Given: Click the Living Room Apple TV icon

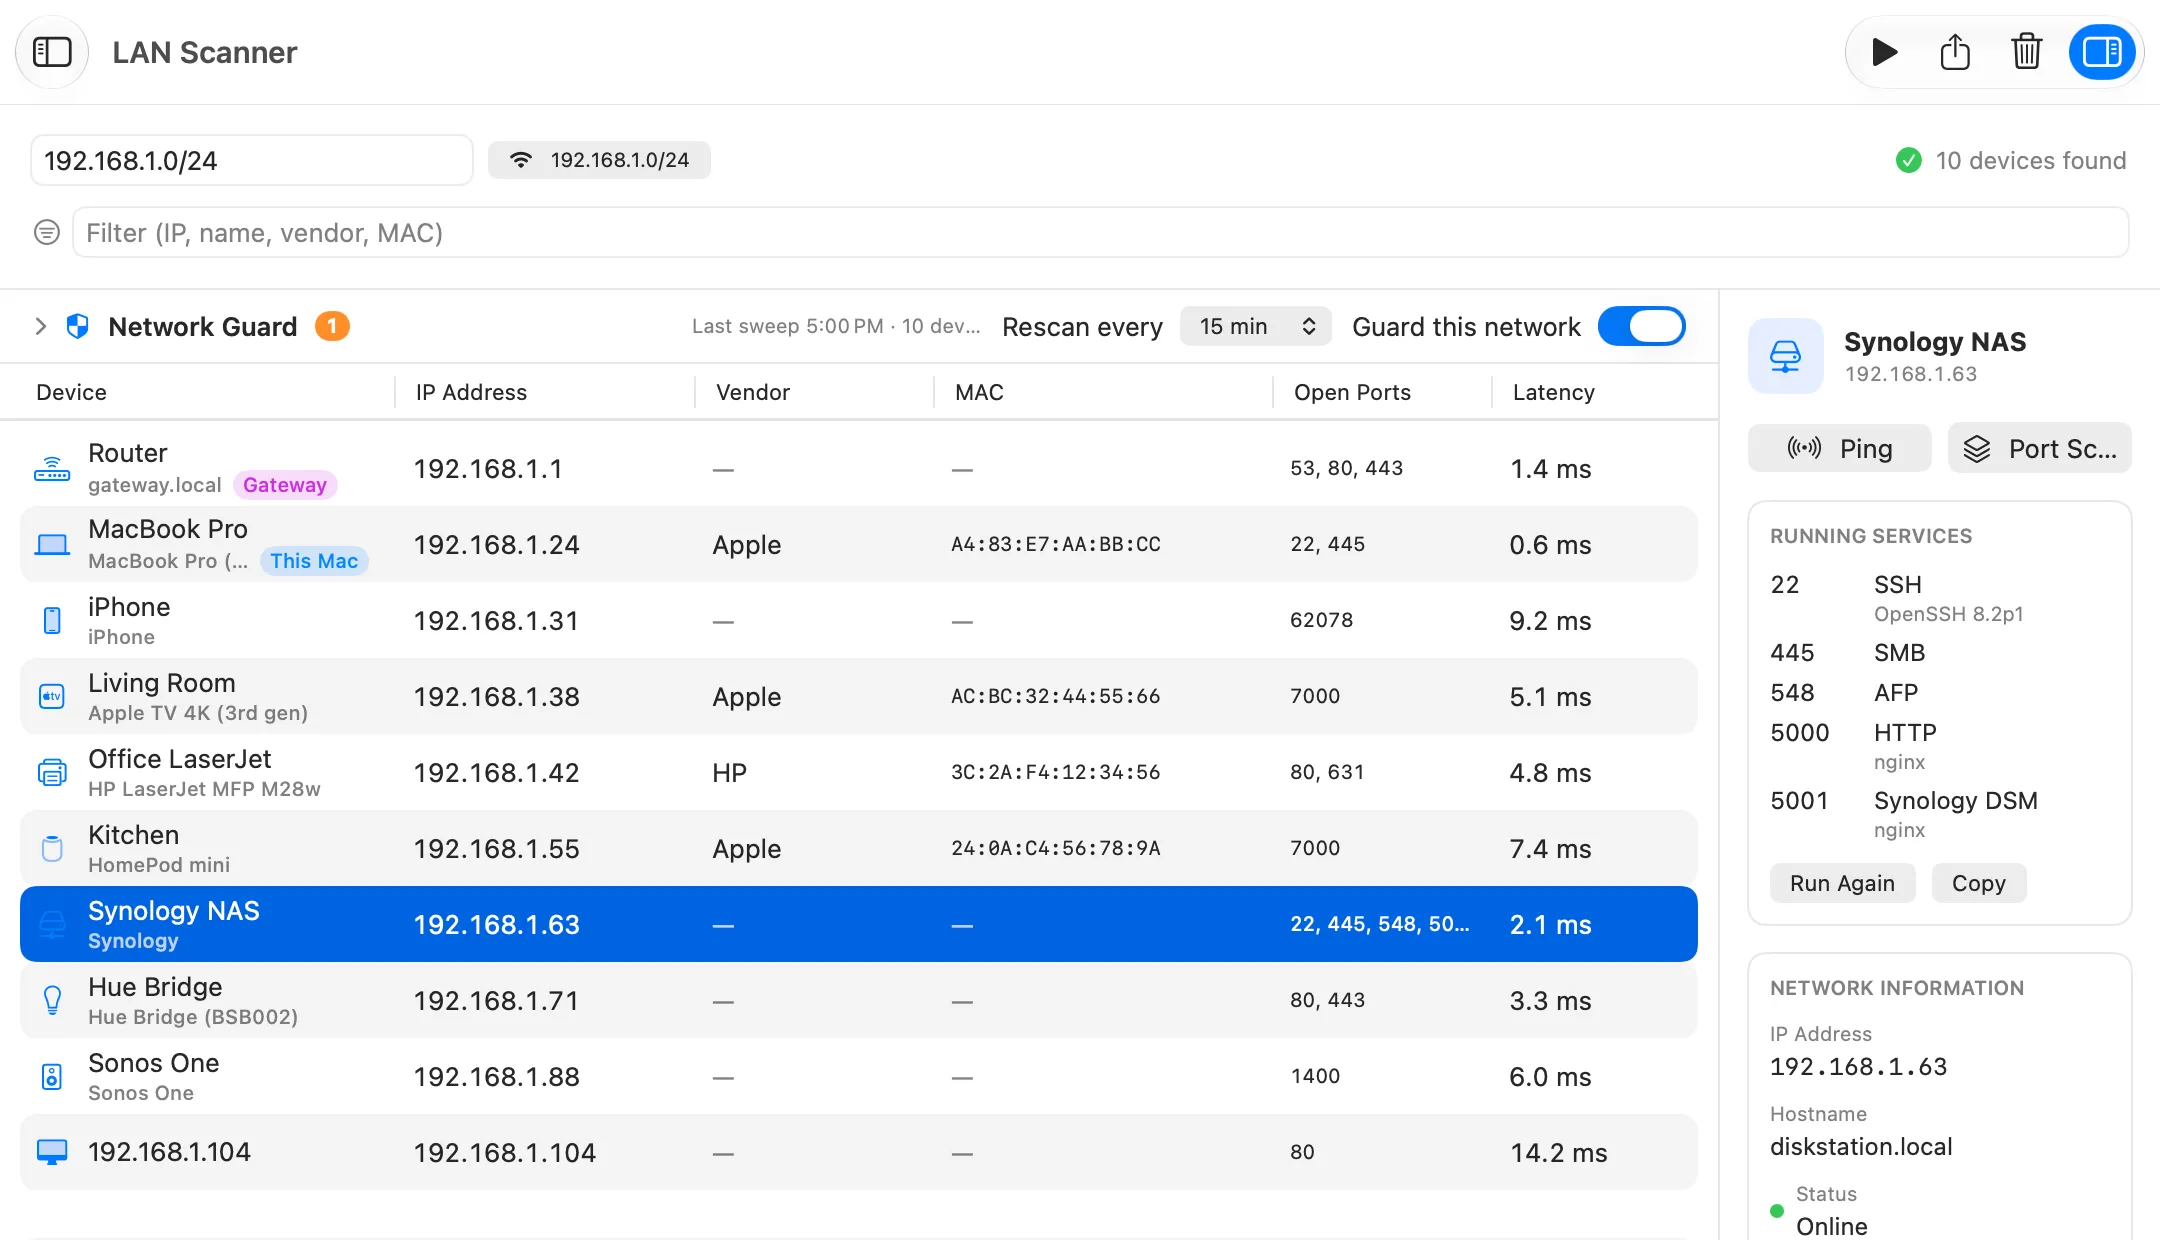Looking at the screenshot, I should pyautogui.click(x=52, y=697).
